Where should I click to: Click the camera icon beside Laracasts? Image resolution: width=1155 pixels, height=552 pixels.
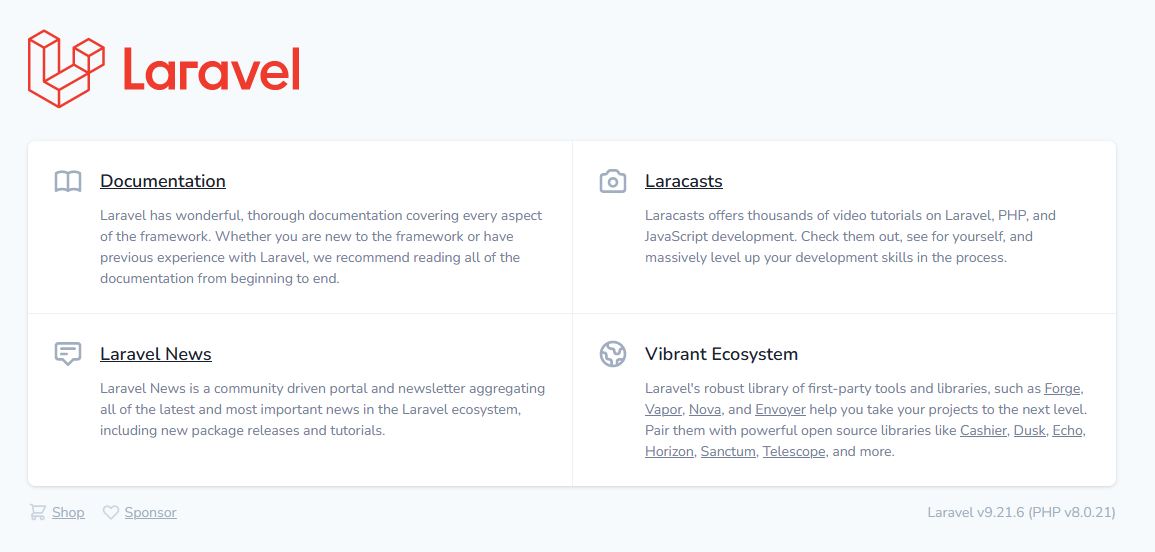[x=612, y=181]
